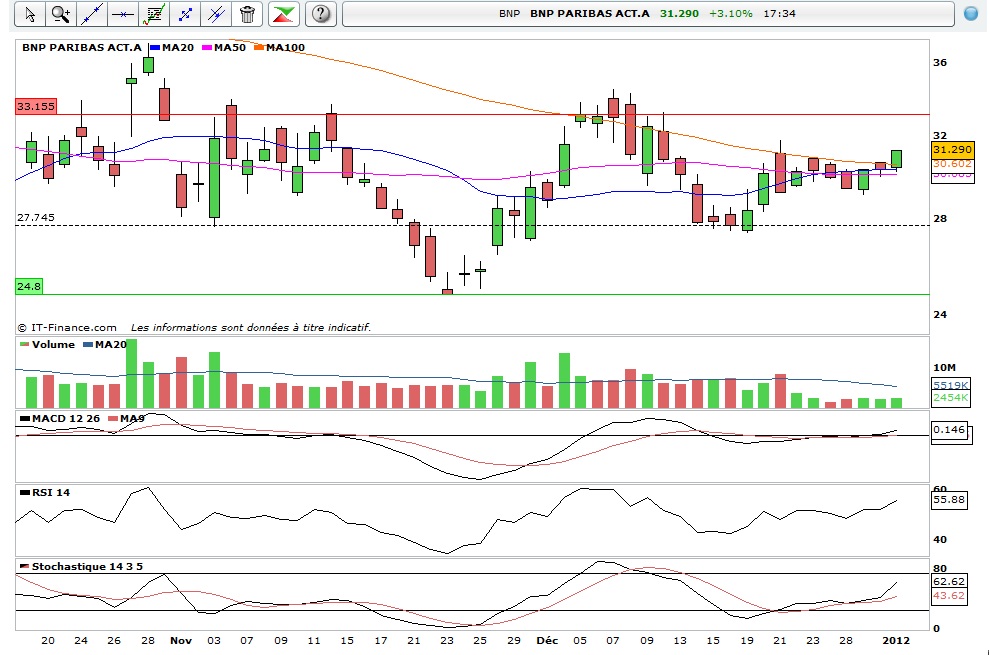Click the Stochastique 14 3 5 legend label
The width and height of the screenshot is (989, 655).
pos(87,567)
